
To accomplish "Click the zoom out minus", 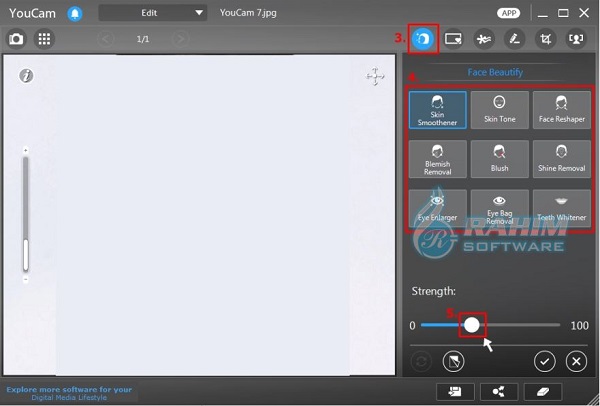I will [x=26, y=279].
